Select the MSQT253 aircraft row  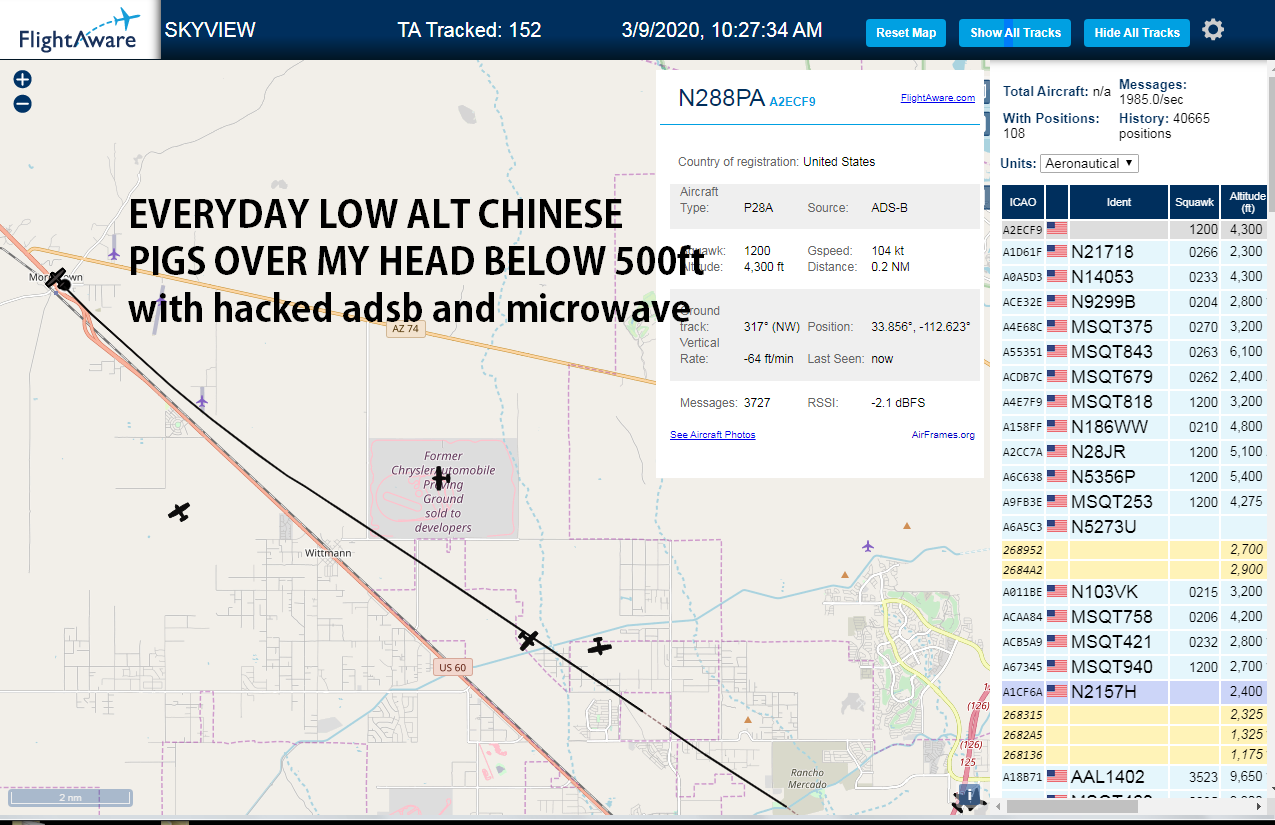(1135, 501)
